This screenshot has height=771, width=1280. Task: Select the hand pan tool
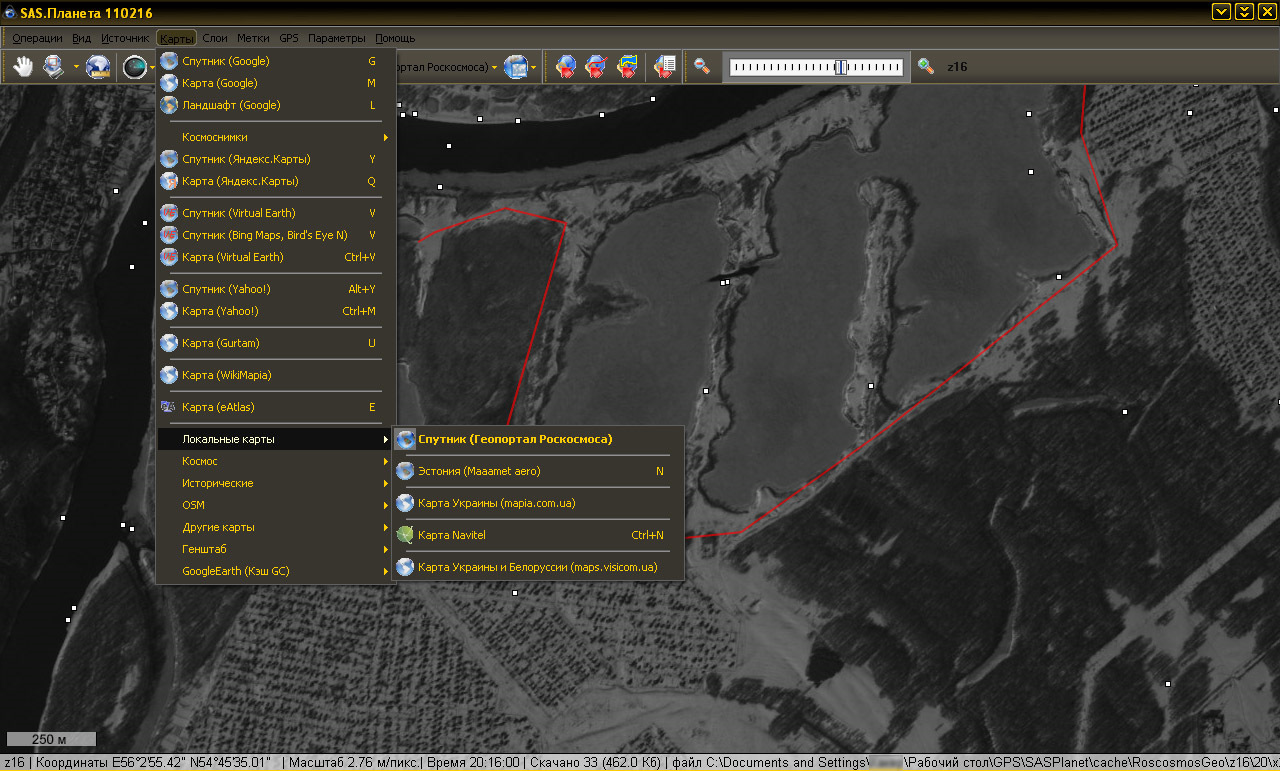23,67
